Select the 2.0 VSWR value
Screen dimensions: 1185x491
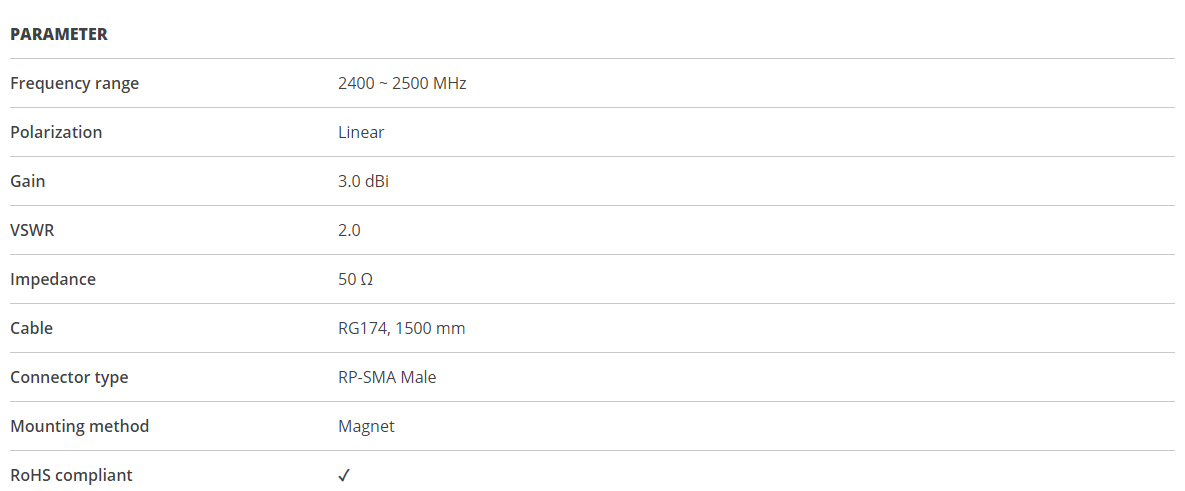click(x=349, y=230)
